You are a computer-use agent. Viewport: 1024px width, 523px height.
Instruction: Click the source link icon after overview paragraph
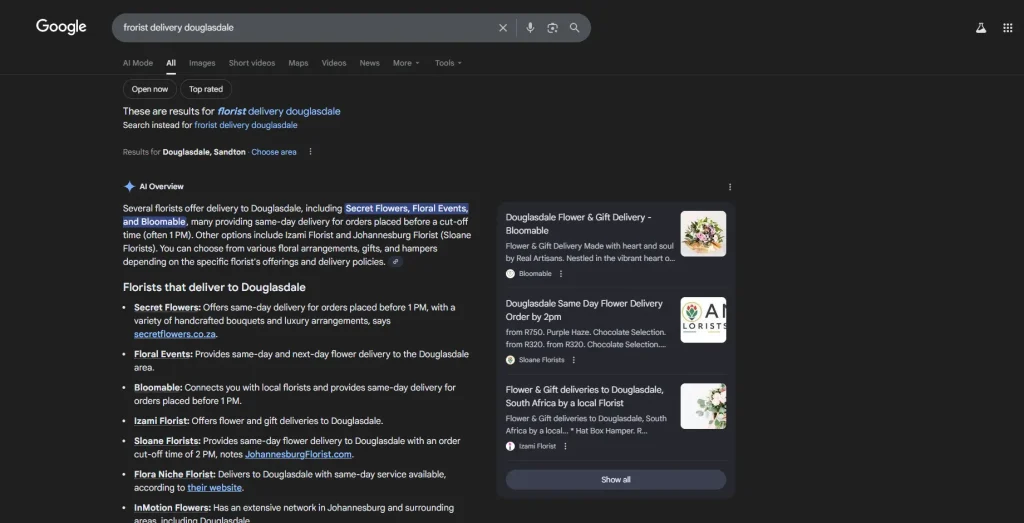tap(396, 262)
